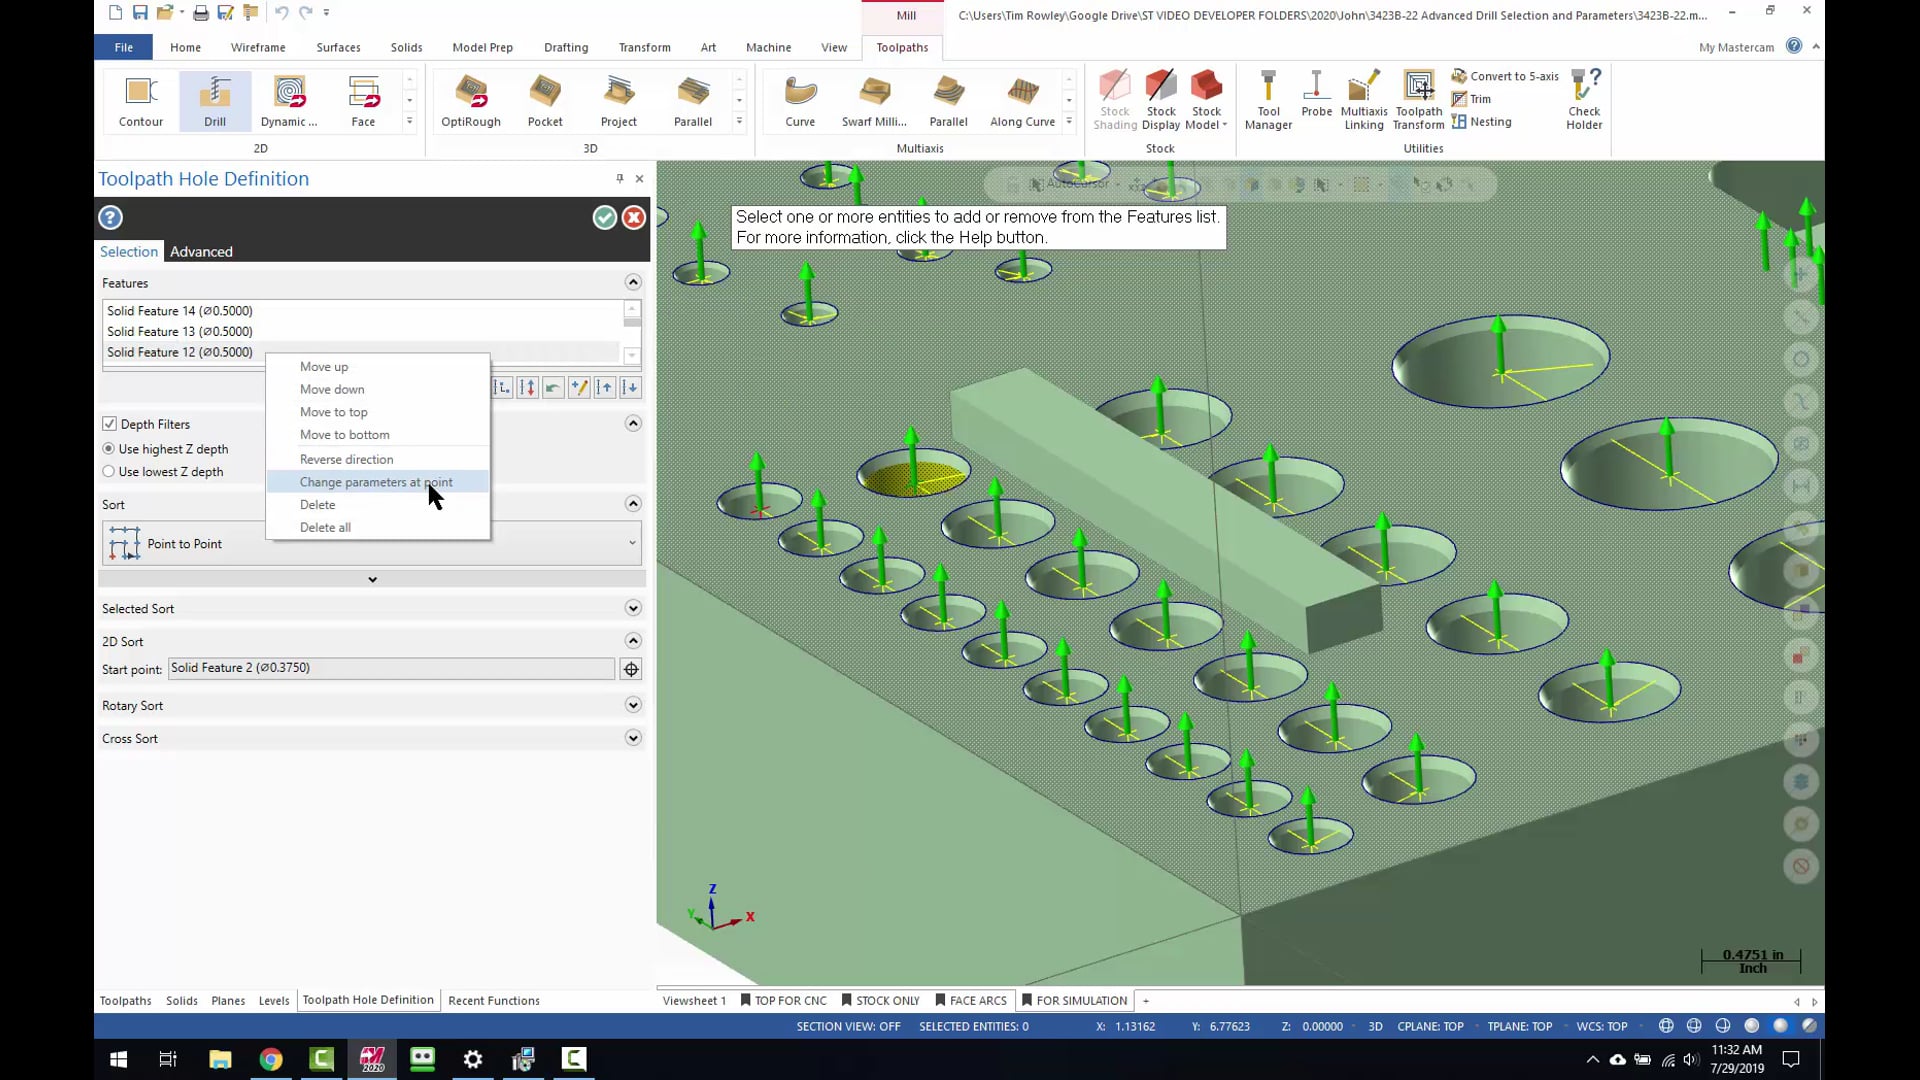
Task: Pick 2D Sort start point crosshair button
Action: click(x=631, y=669)
